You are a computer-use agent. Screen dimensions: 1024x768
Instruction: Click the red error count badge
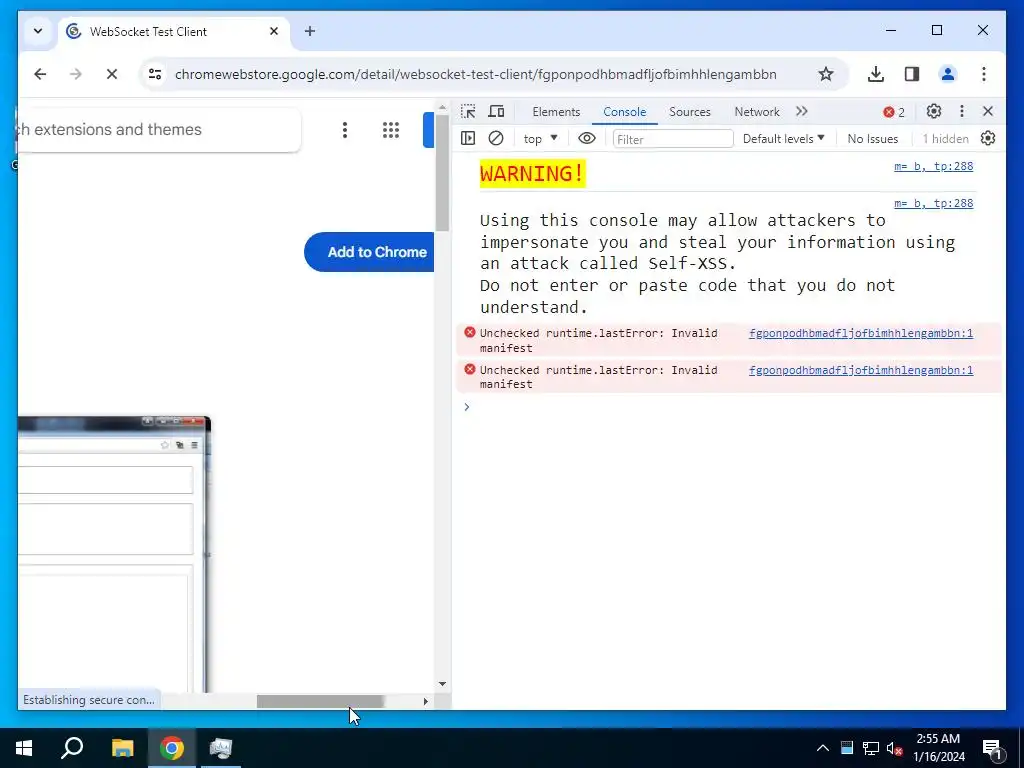click(894, 112)
